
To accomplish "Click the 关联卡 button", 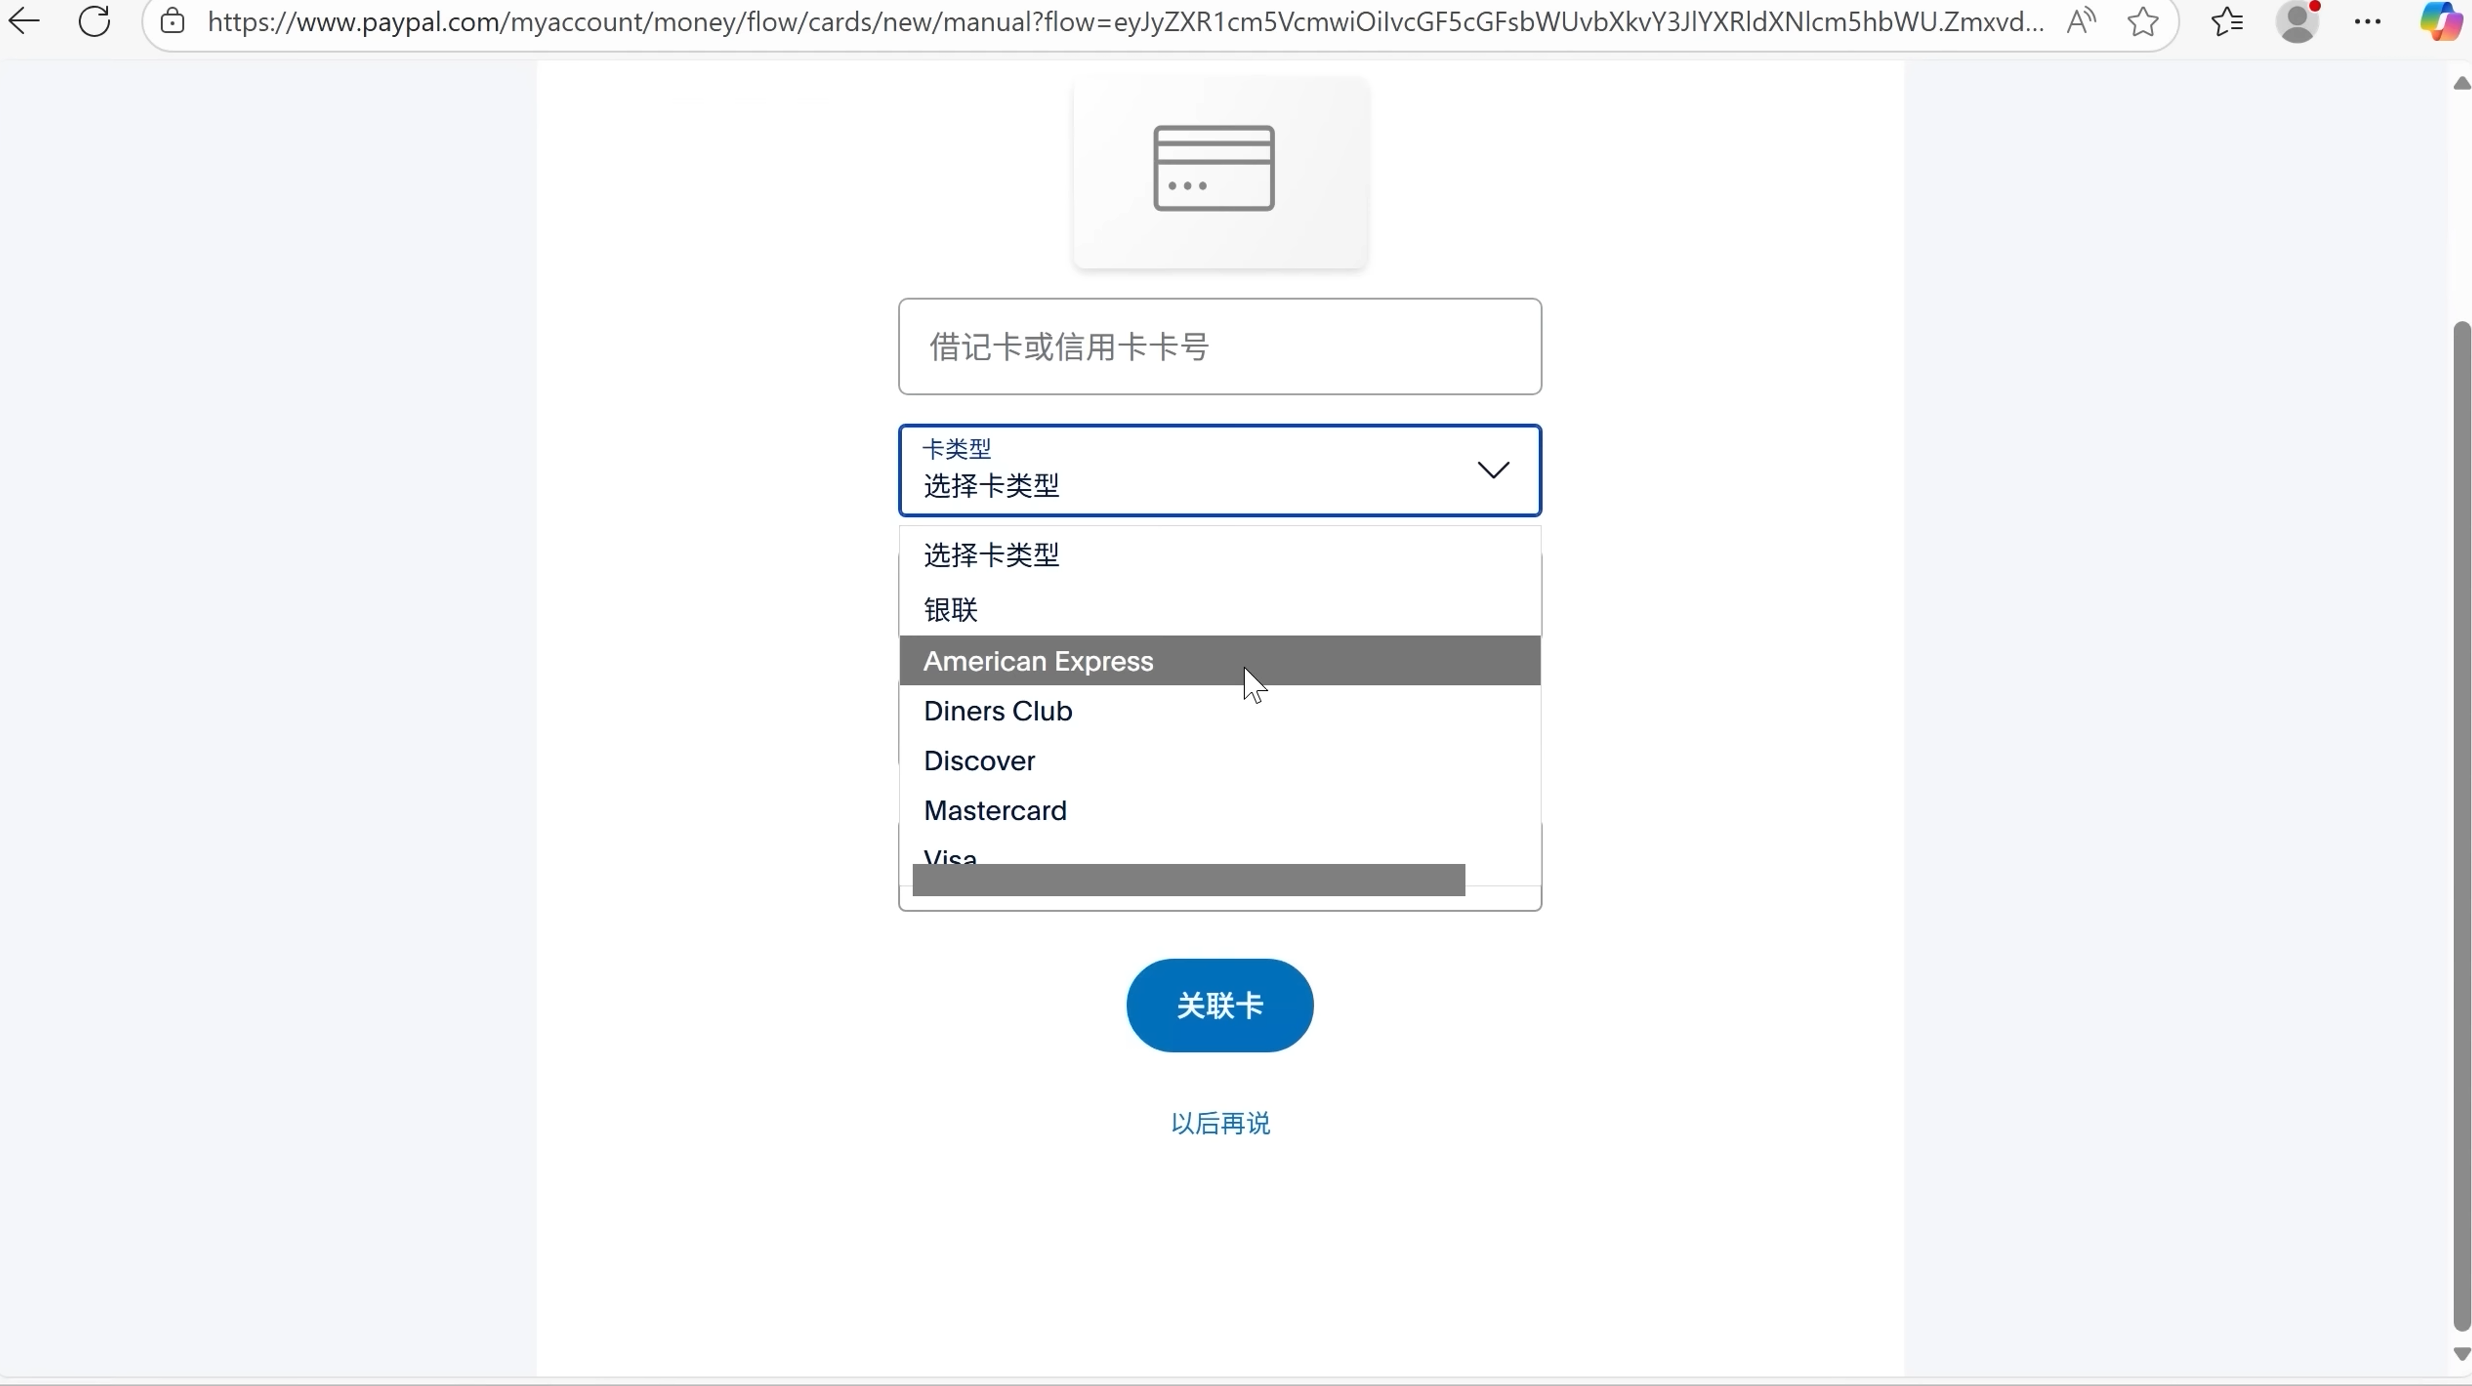I will pyautogui.click(x=1219, y=1005).
